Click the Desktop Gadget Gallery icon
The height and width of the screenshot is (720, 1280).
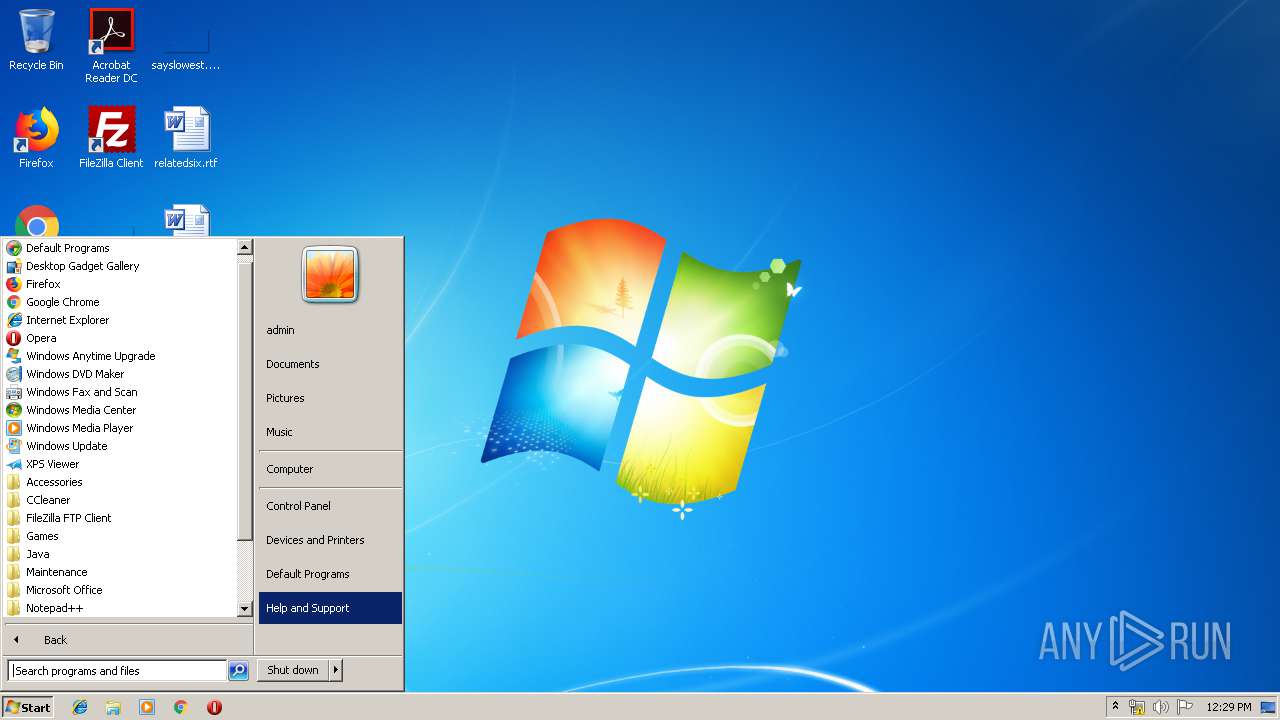[x=14, y=266]
